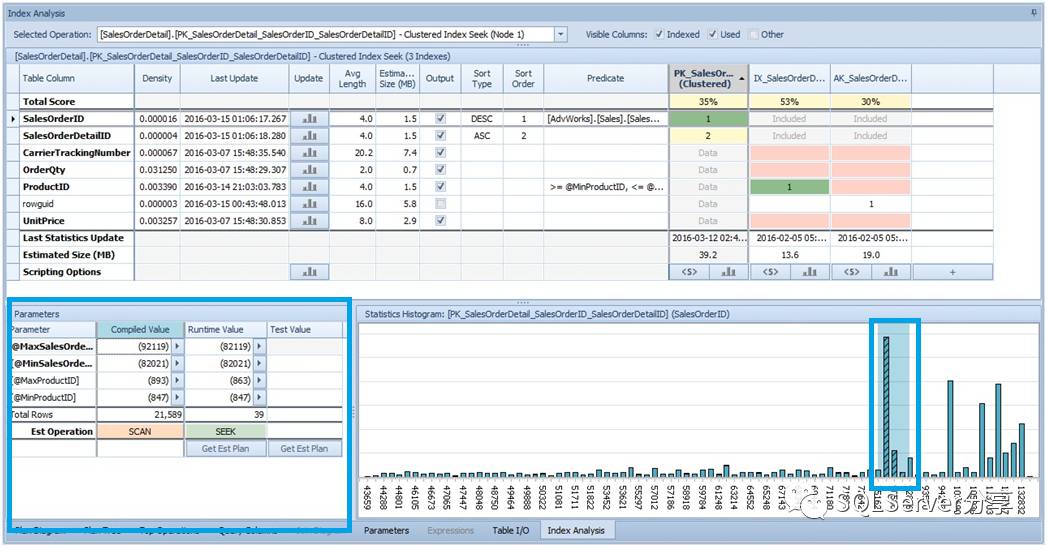Expand compiled value arrow for @MaxSalesOrderID
Viewport: 1047px width, 550px height.
point(177,346)
